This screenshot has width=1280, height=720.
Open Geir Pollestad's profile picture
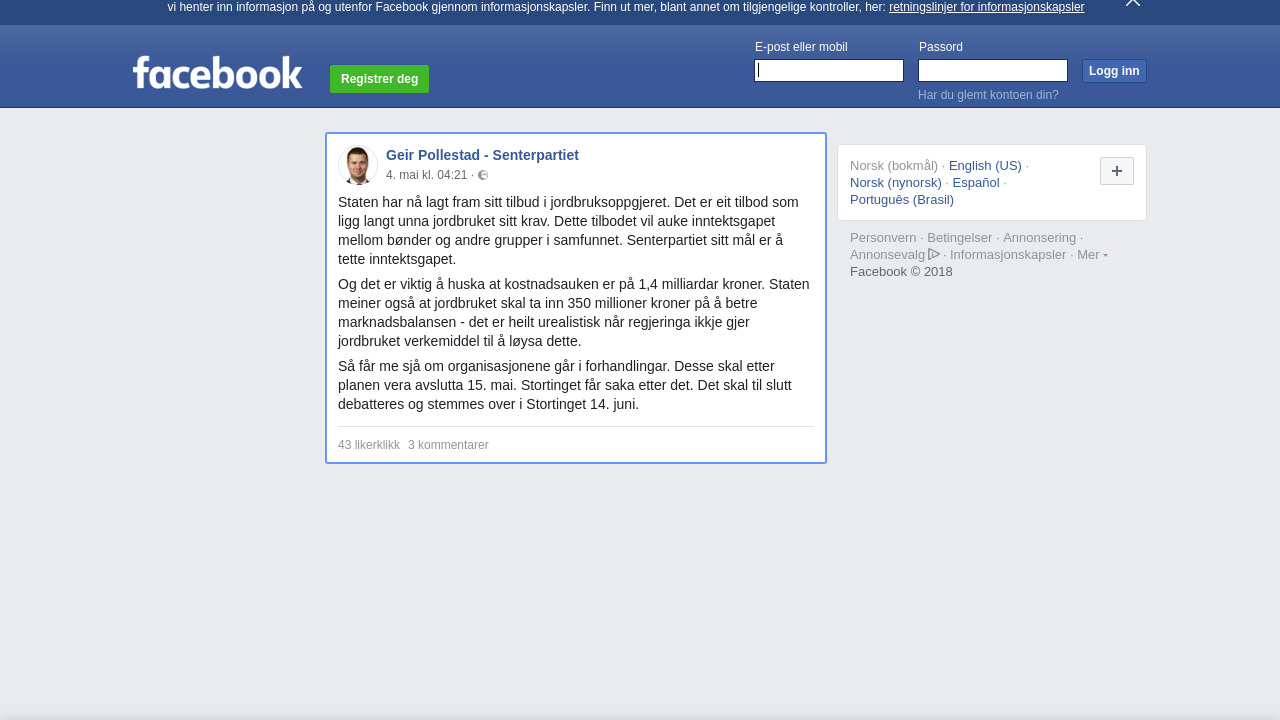click(357, 165)
